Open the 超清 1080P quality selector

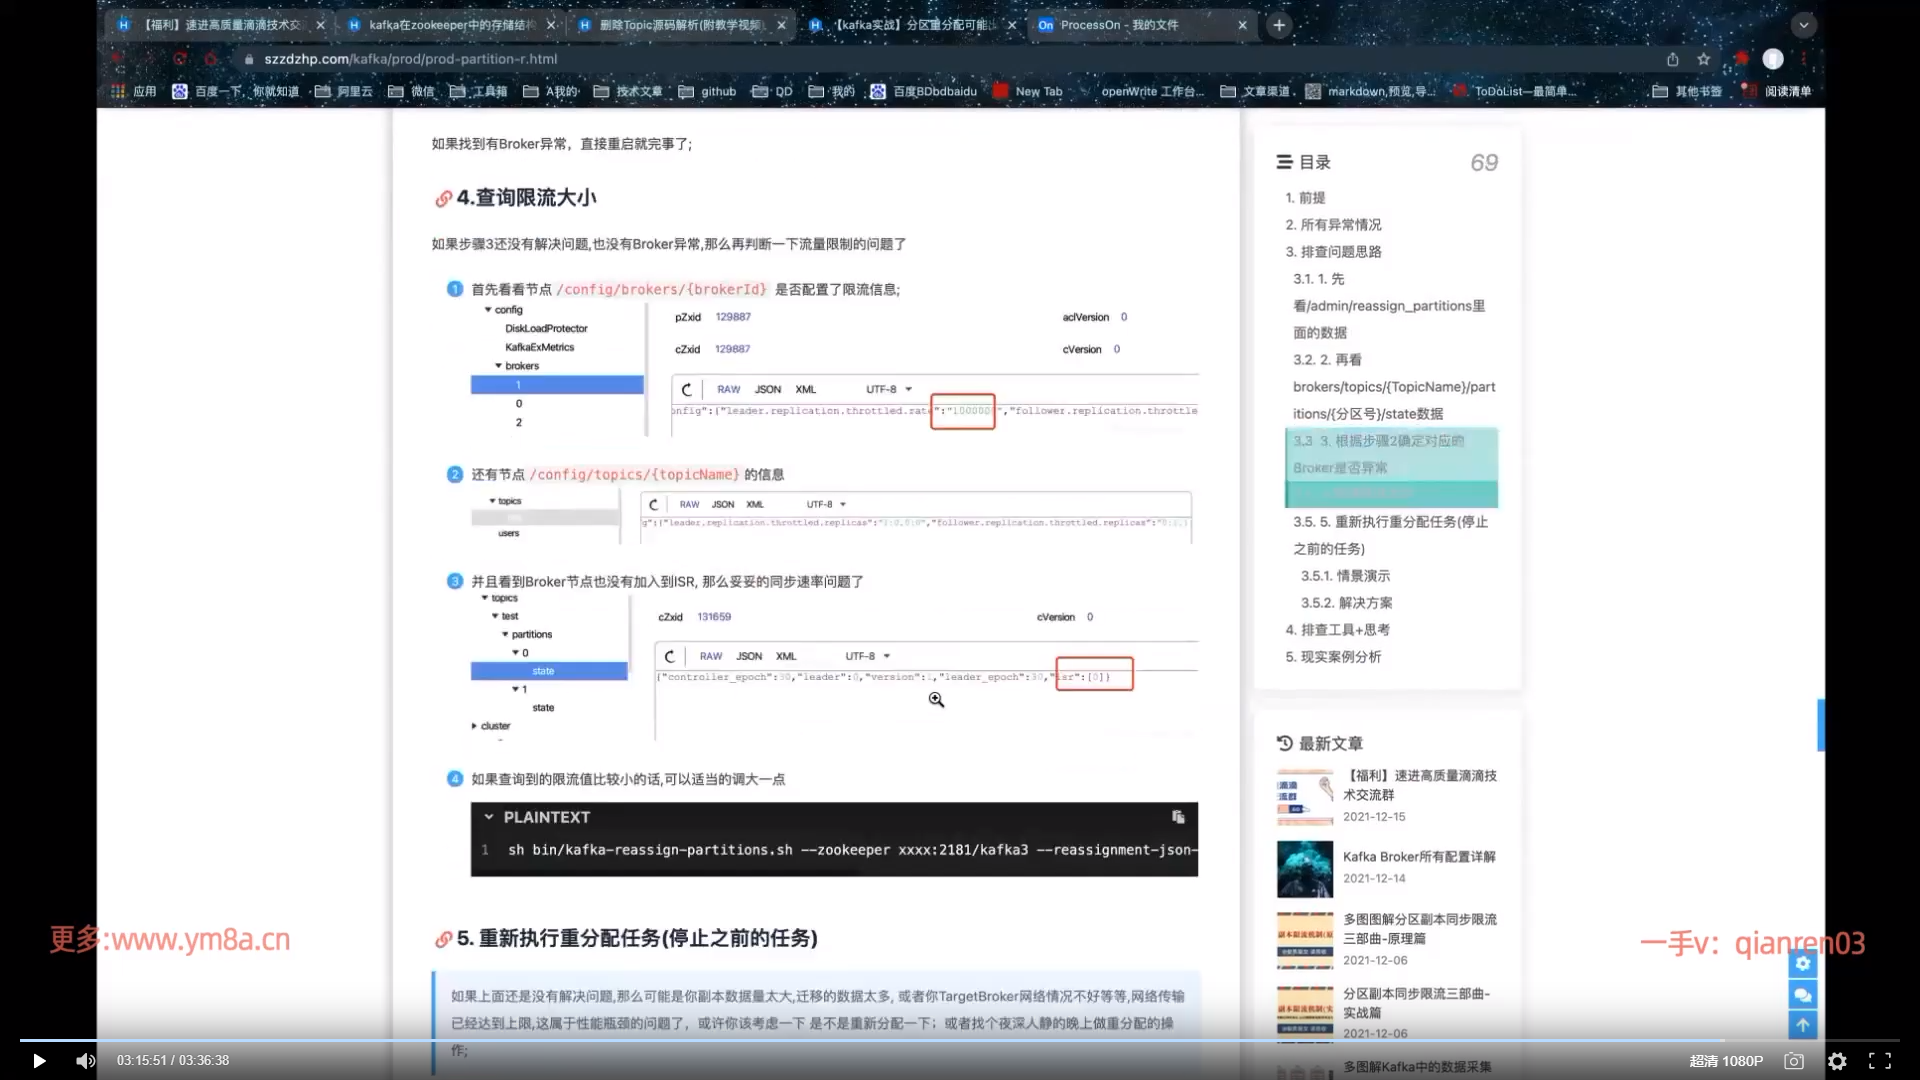[1726, 1061]
